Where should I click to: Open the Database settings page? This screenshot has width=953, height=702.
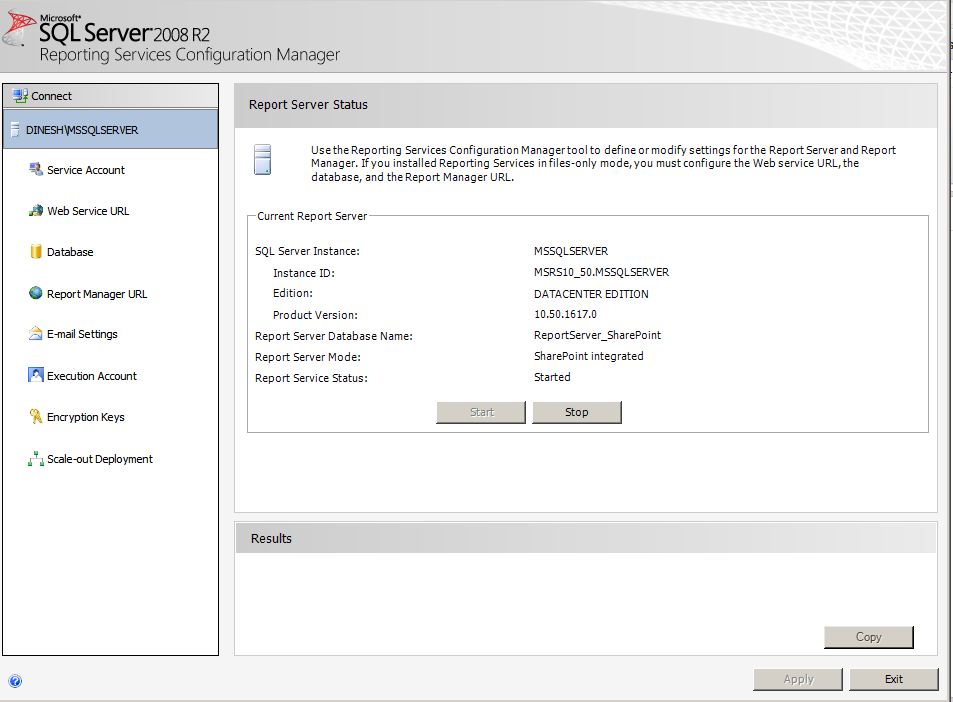point(70,252)
